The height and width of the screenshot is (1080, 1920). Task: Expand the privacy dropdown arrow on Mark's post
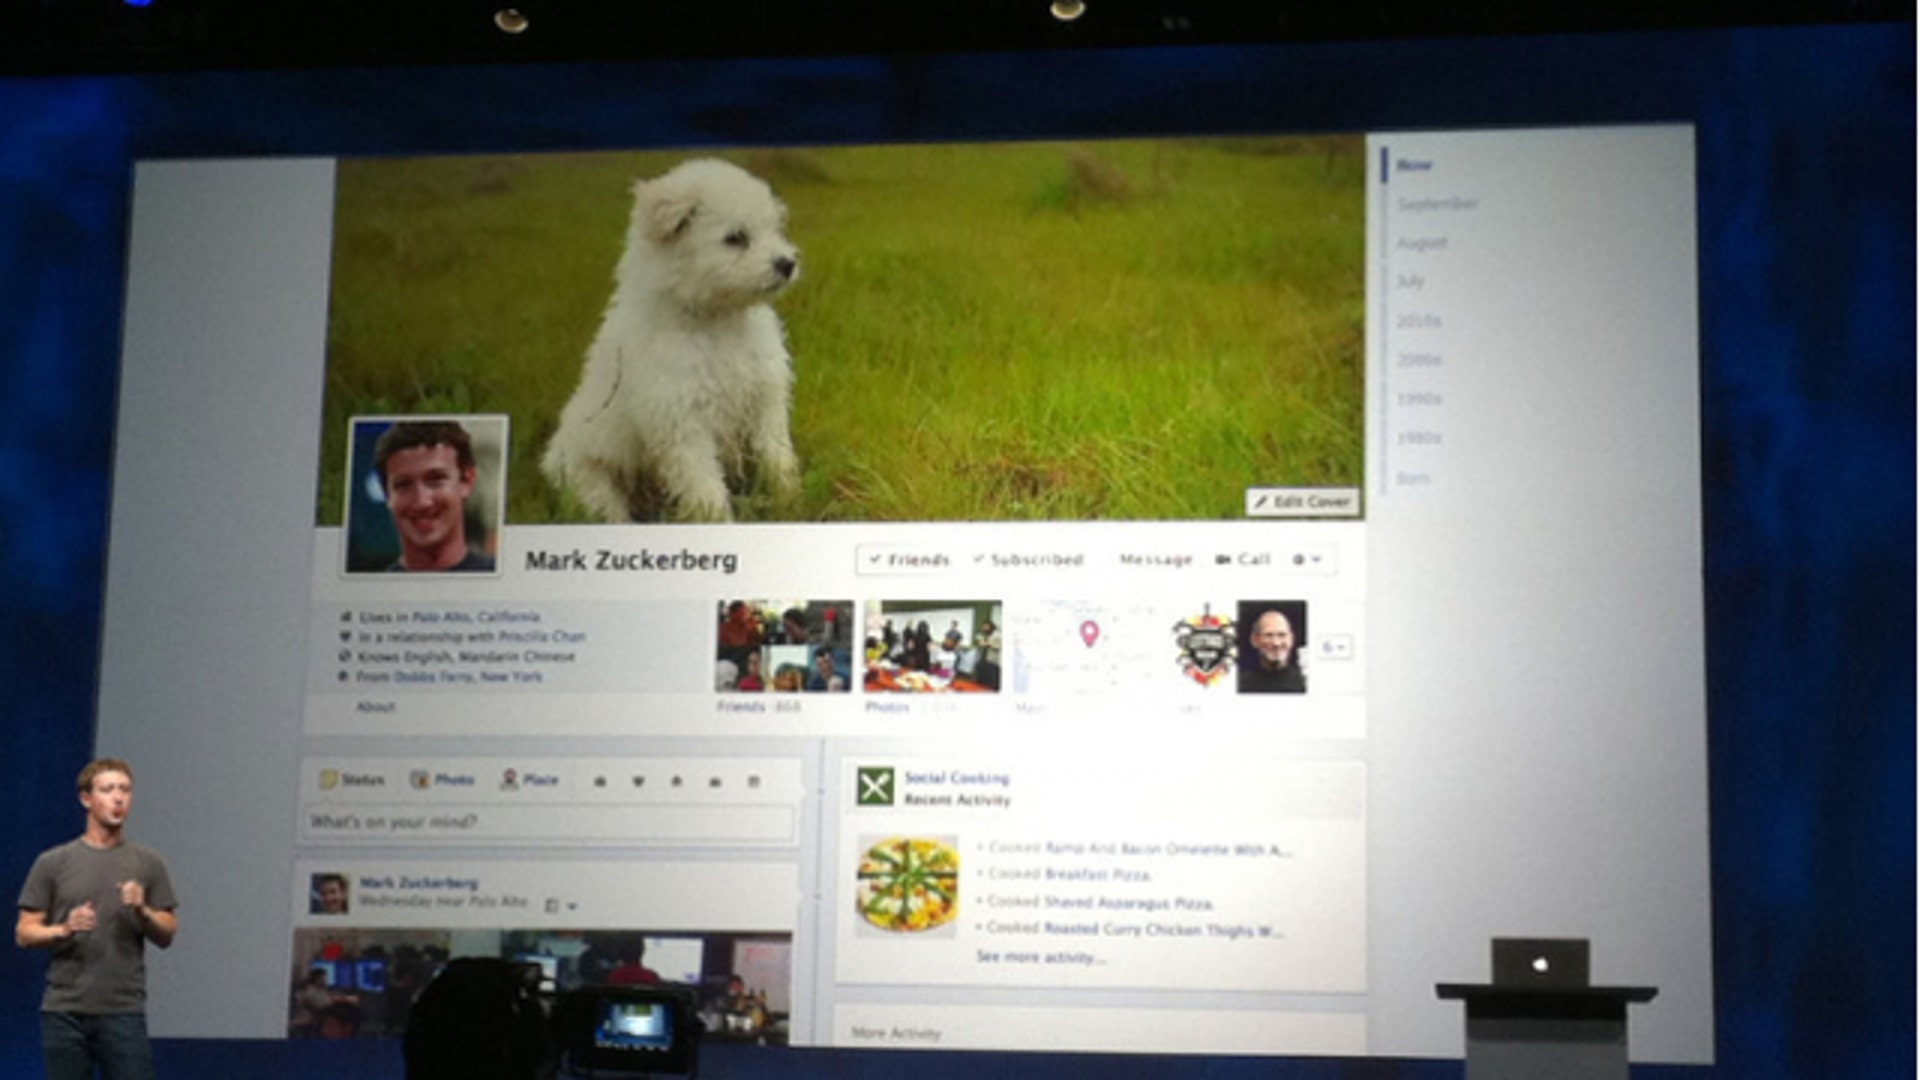(573, 906)
